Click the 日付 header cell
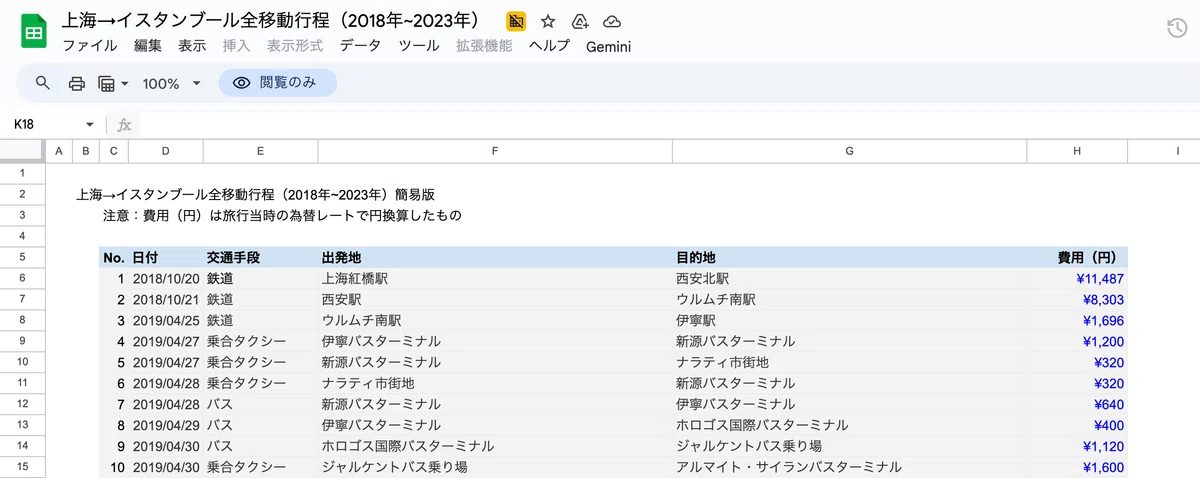Screen dimensions: 1200x478 166,257
